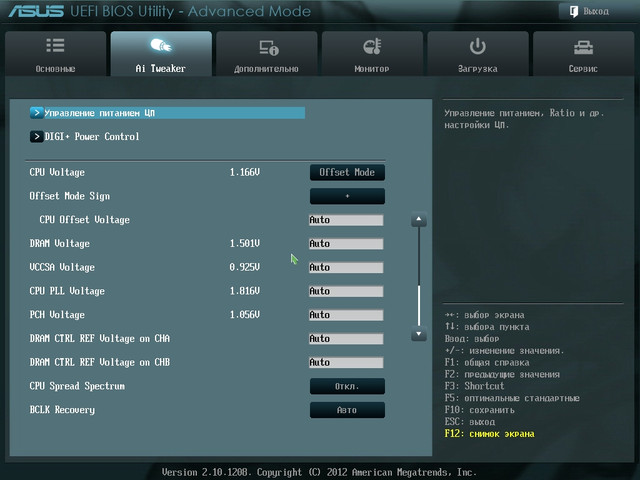This screenshot has width=640, height=480.
Task: Select the BCLK Recovery label
Action: click(62, 409)
